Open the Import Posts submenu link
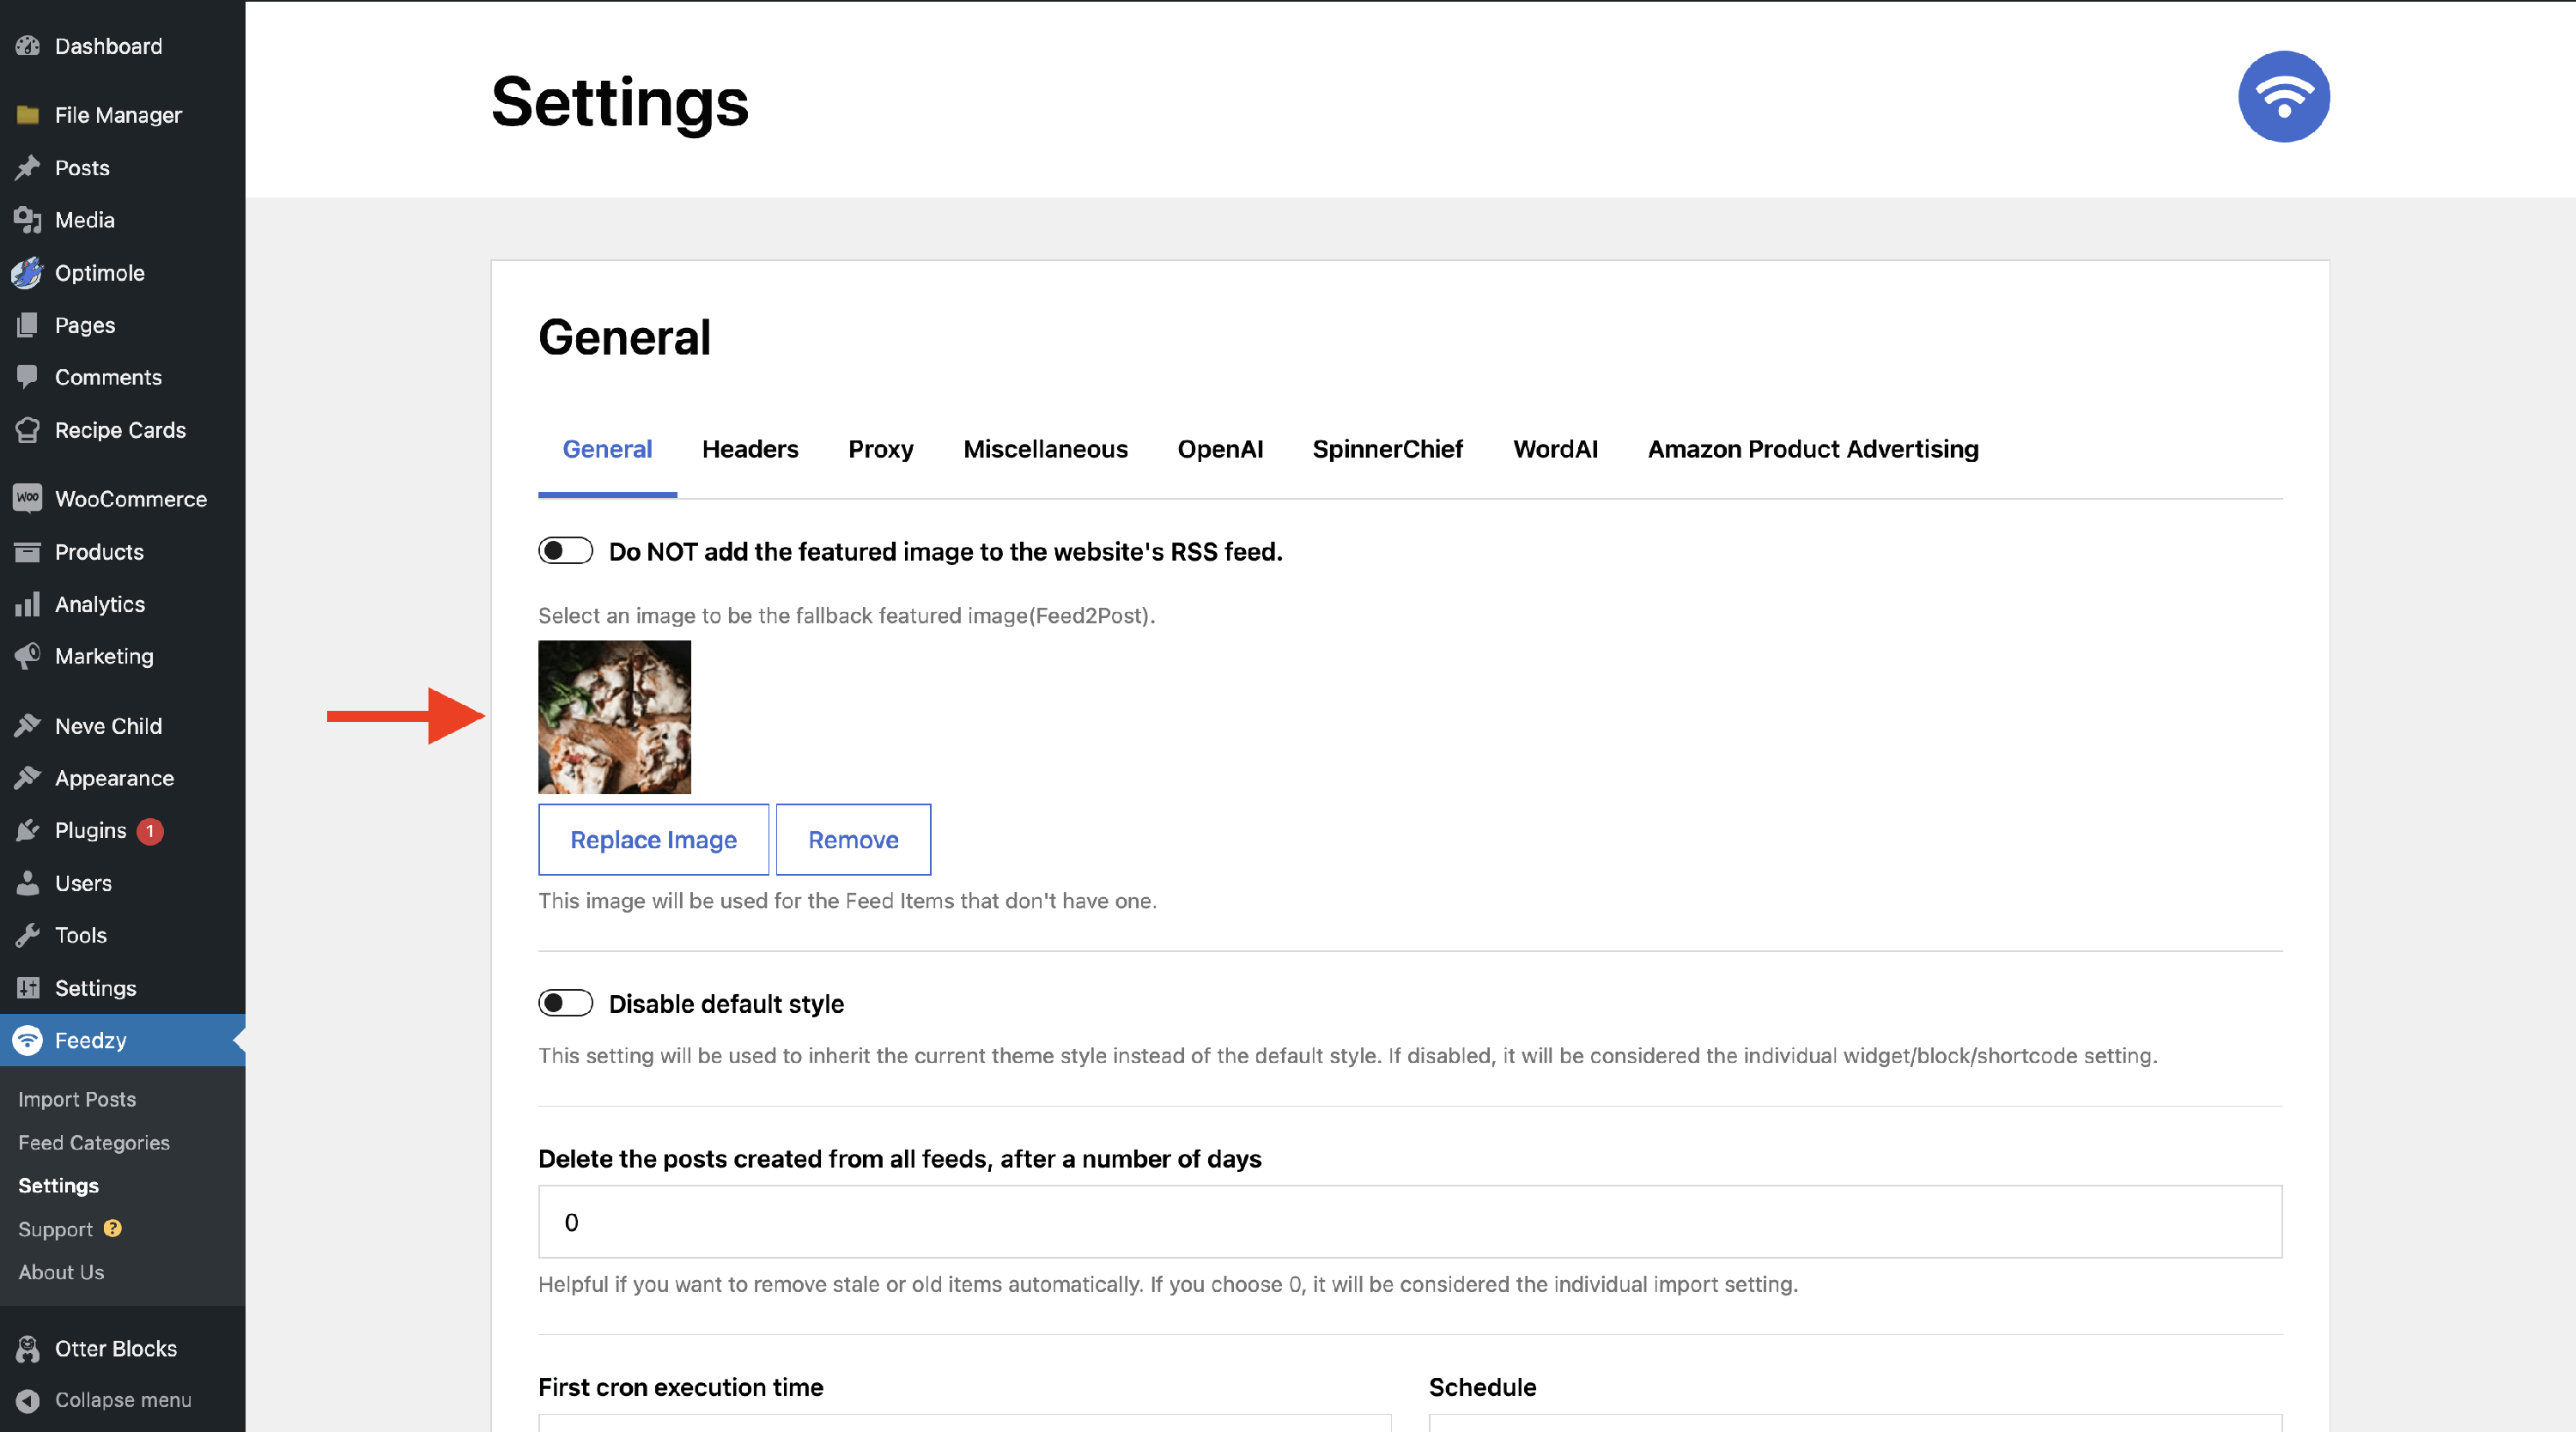2576x1432 pixels. [77, 1099]
